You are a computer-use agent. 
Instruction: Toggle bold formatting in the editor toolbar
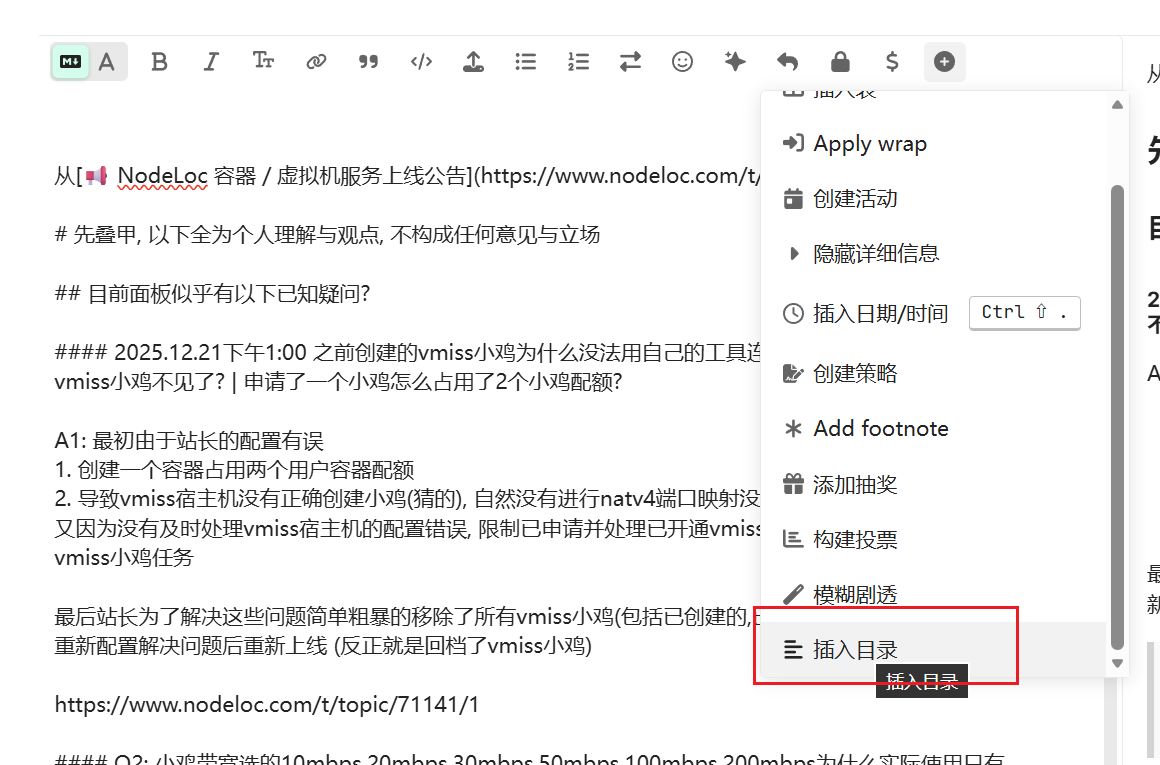(x=159, y=62)
